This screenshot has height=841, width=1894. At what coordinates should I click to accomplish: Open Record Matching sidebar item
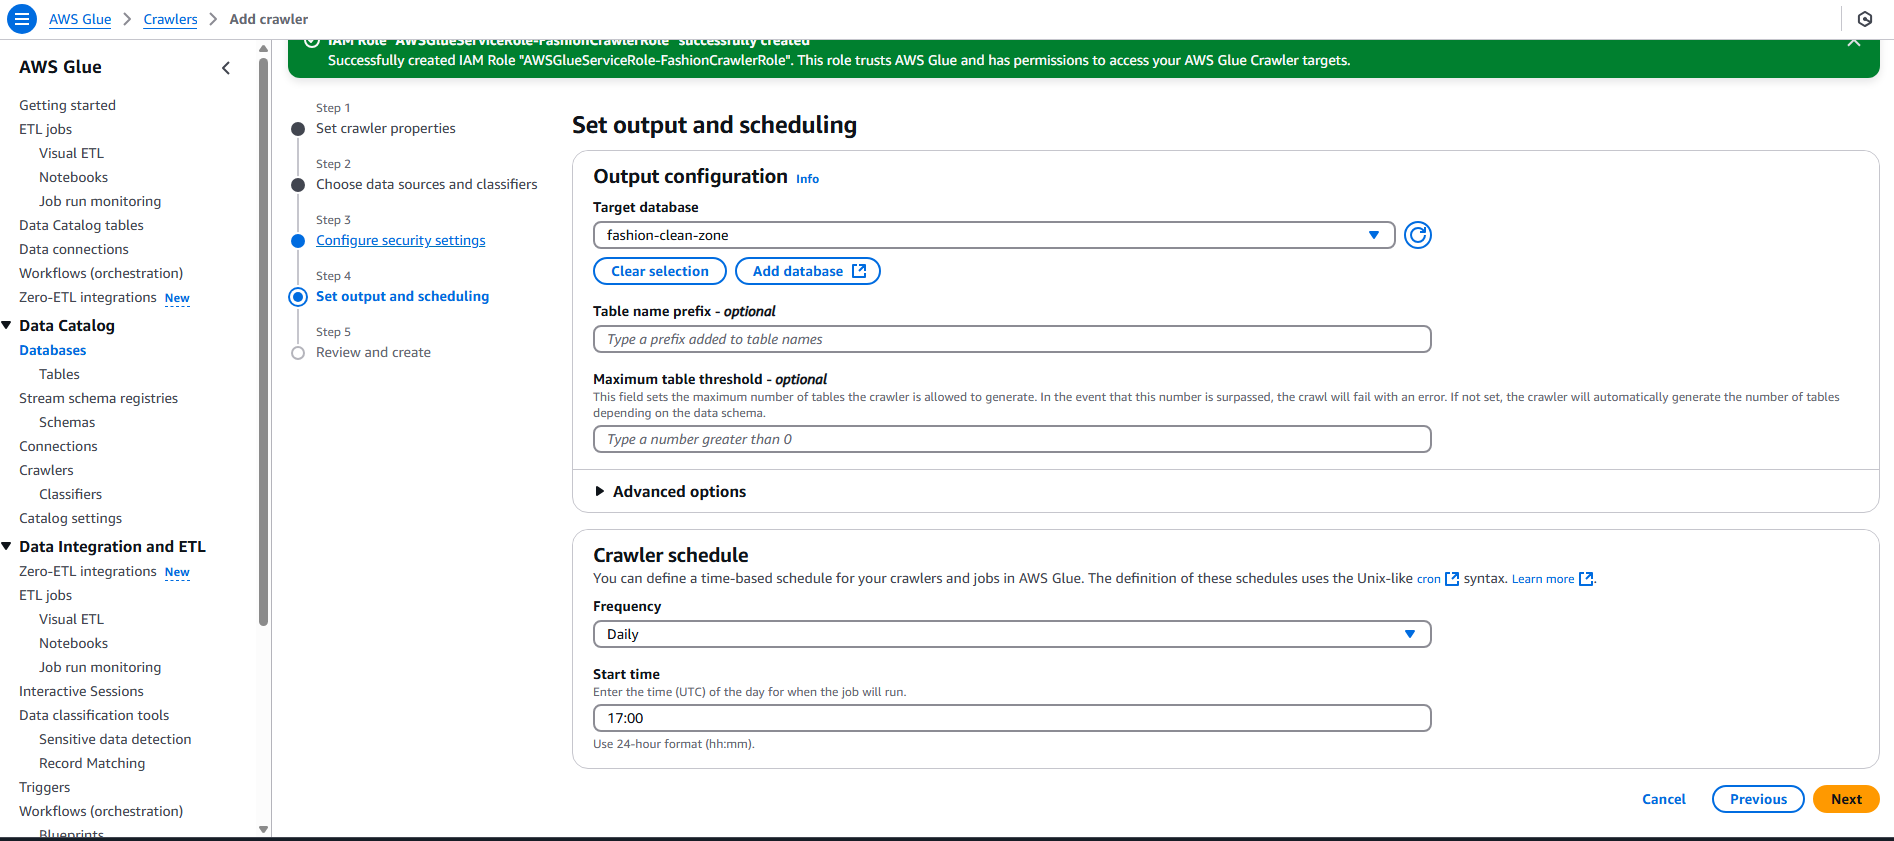pos(92,763)
